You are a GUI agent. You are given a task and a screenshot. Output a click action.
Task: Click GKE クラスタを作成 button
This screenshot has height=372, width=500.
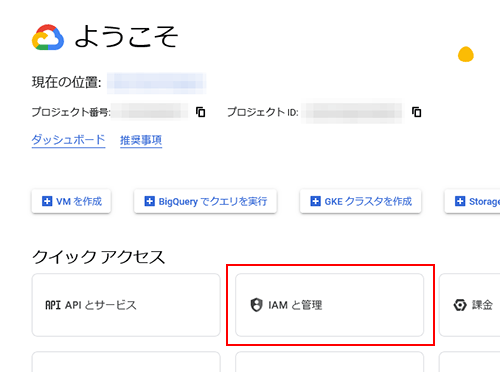click(x=361, y=201)
